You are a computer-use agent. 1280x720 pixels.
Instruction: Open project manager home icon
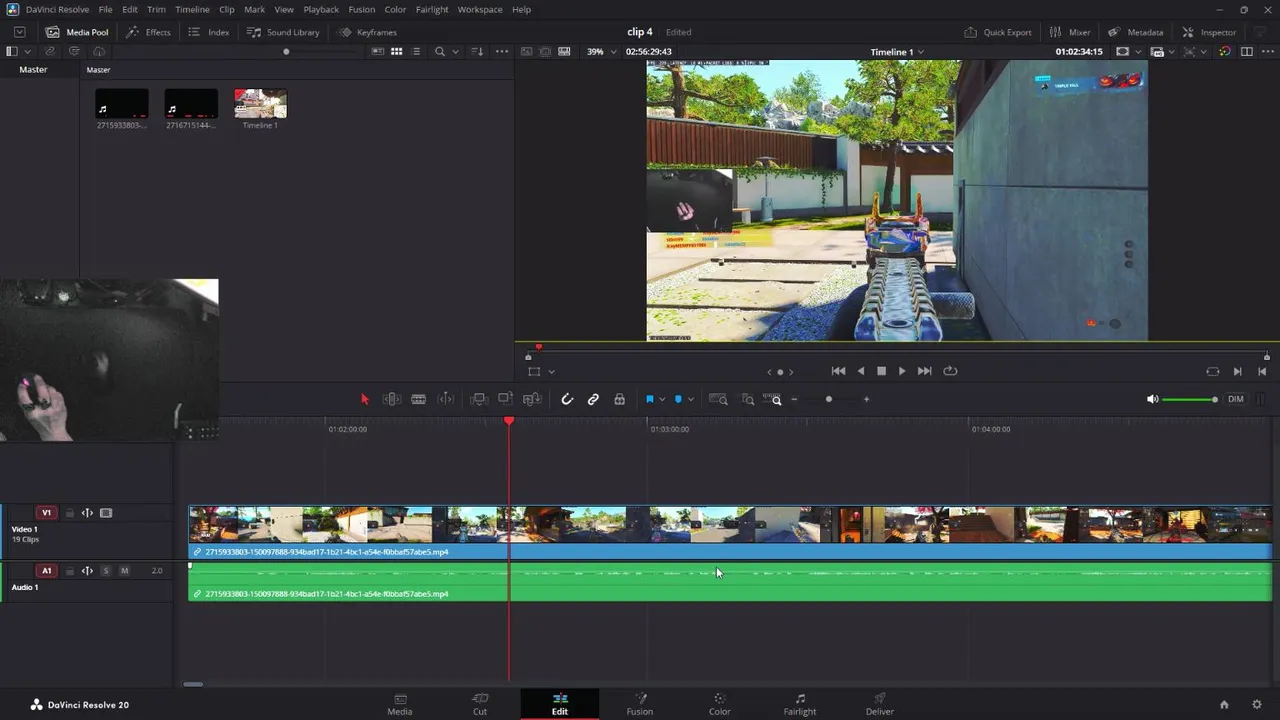click(x=1224, y=704)
